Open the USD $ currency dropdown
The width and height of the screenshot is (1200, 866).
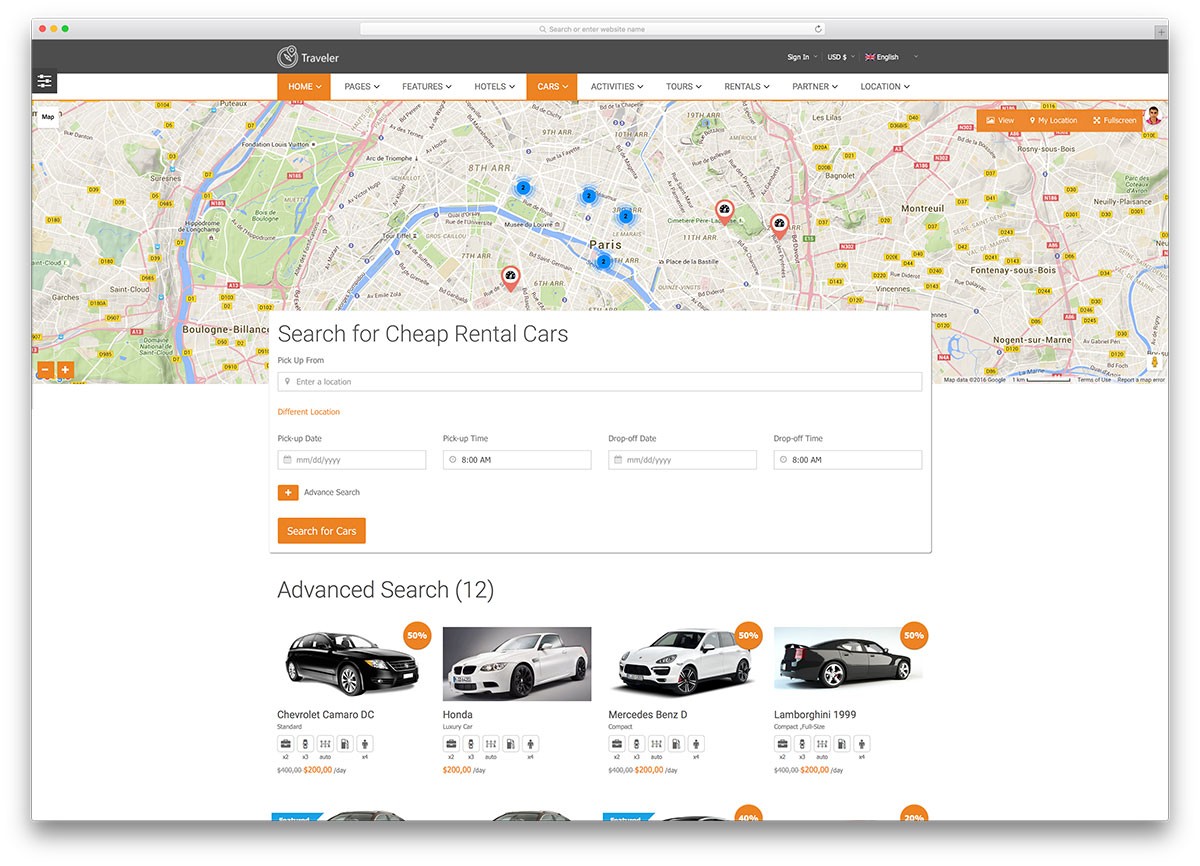point(841,57)
